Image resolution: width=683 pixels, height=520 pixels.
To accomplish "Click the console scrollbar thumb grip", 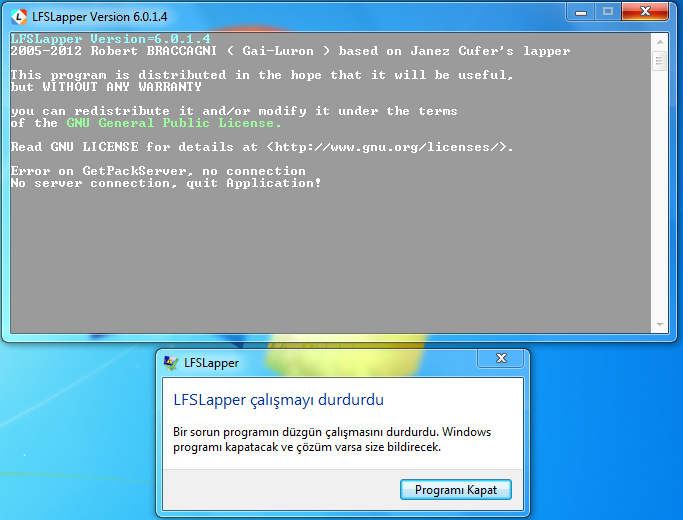I will pos(659,61).
